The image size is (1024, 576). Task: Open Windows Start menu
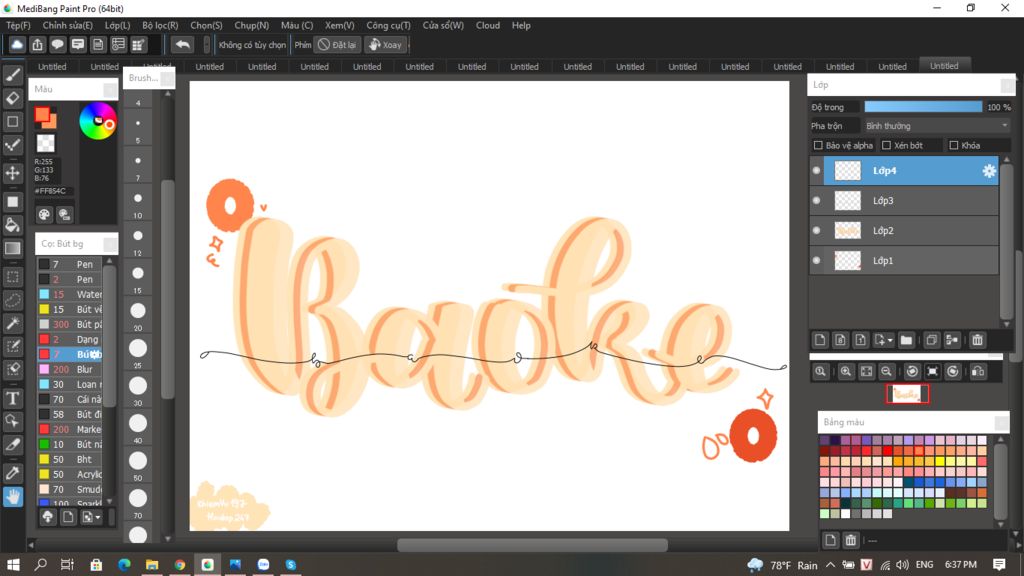(12, 564)
